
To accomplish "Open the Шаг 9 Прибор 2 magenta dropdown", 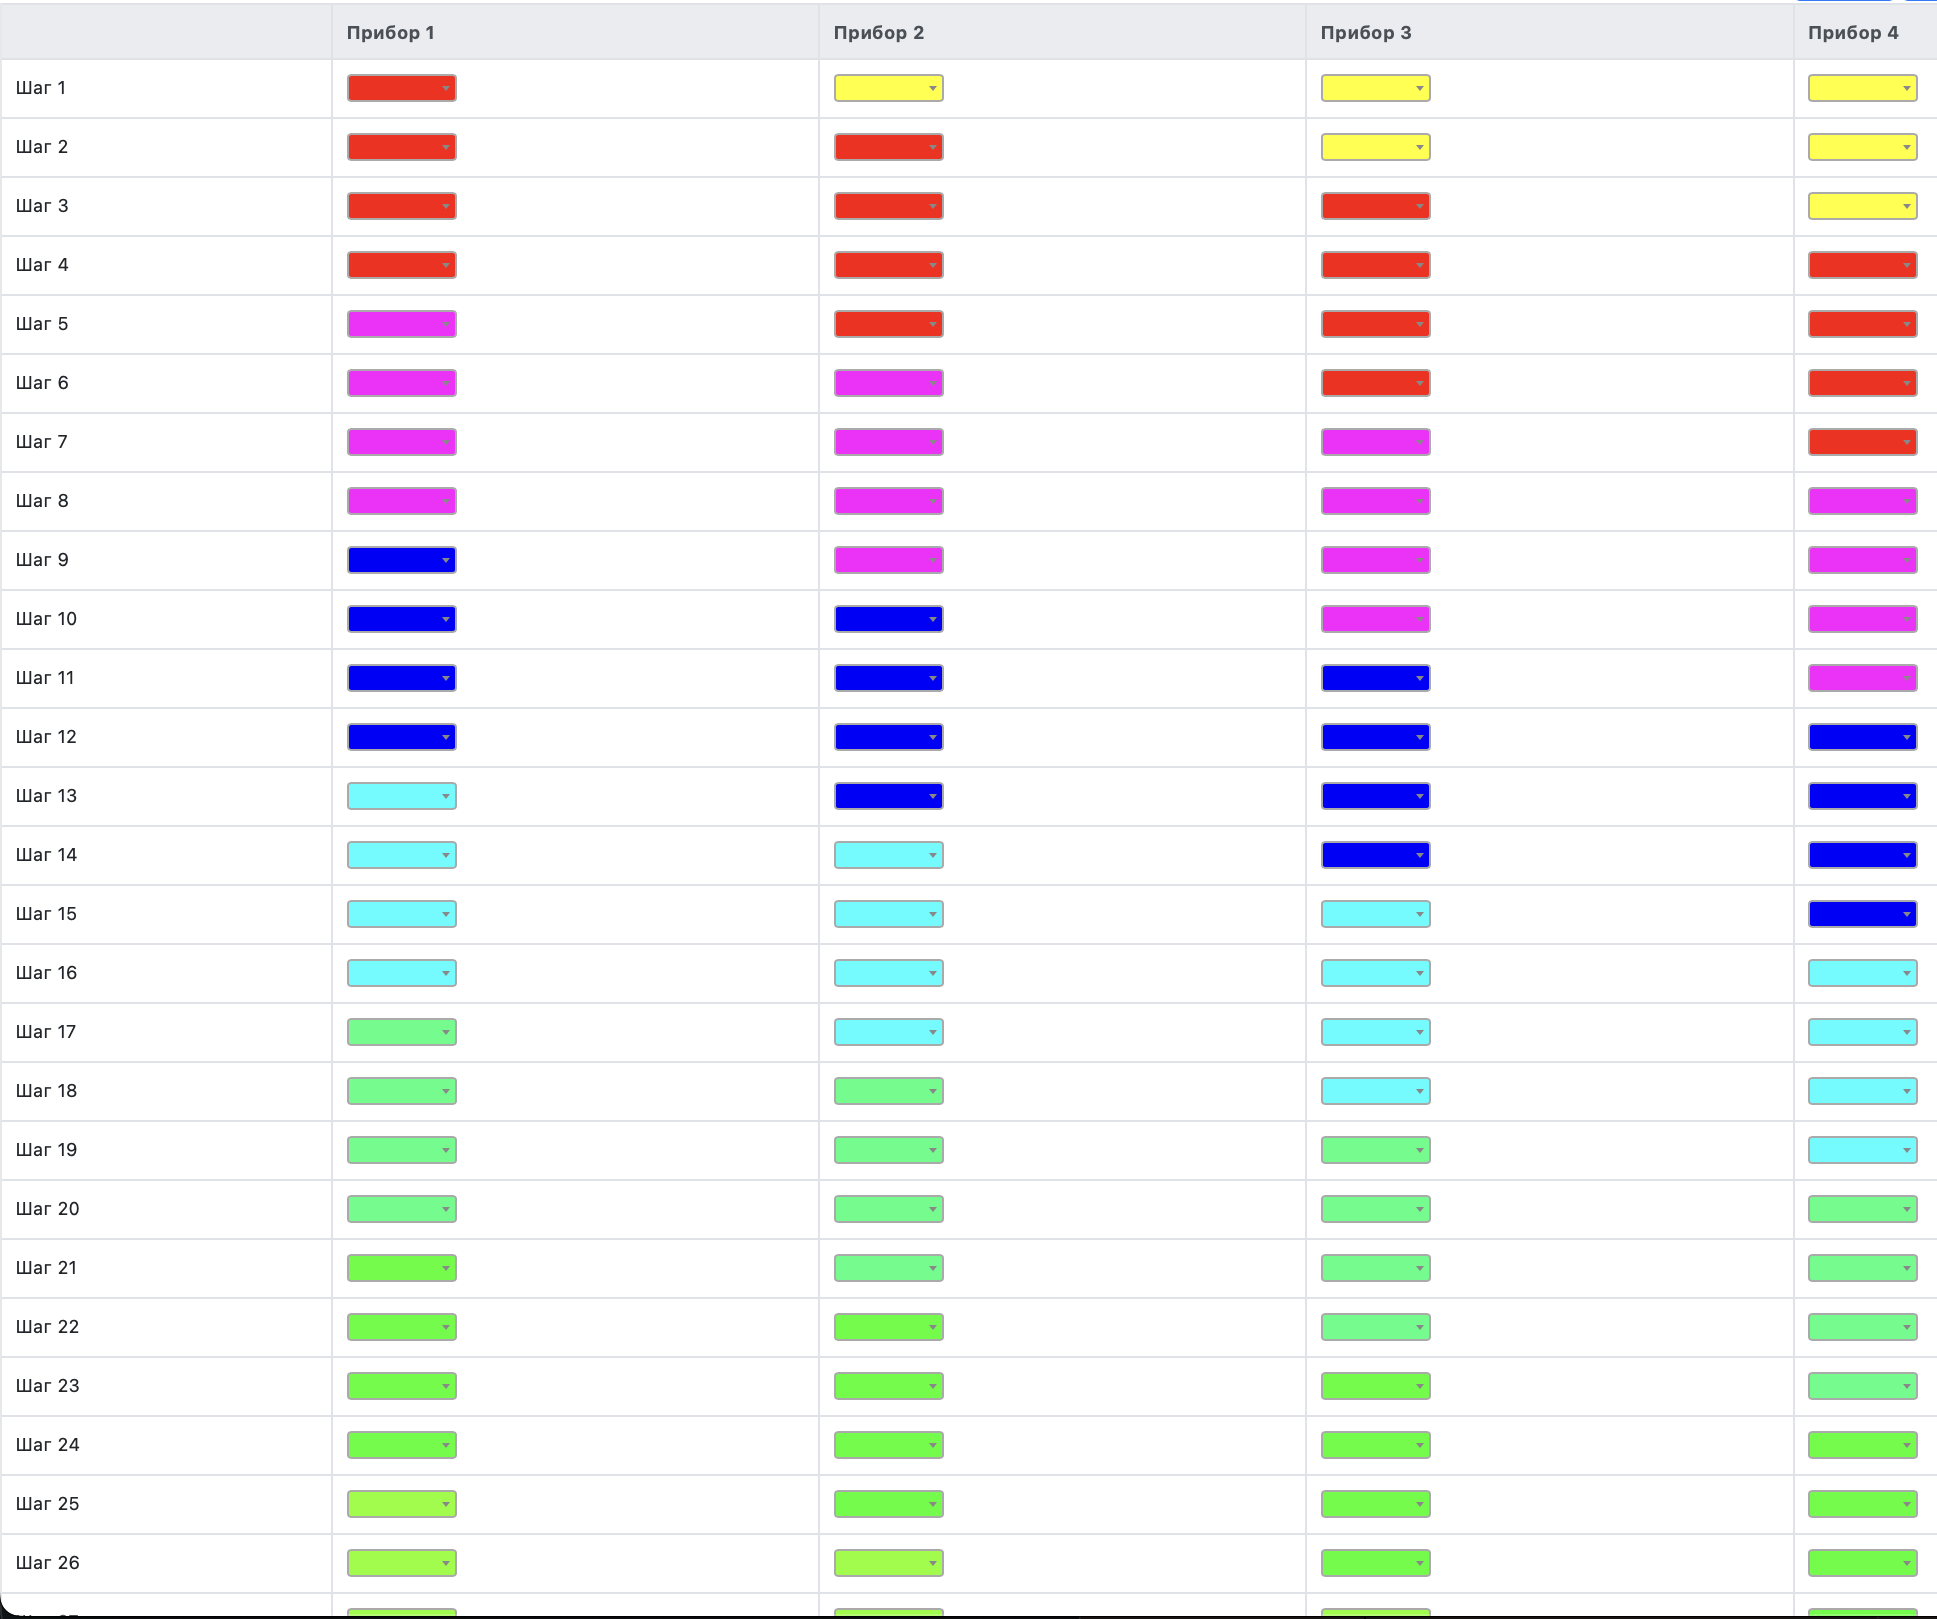I will [x=889, y=560].
